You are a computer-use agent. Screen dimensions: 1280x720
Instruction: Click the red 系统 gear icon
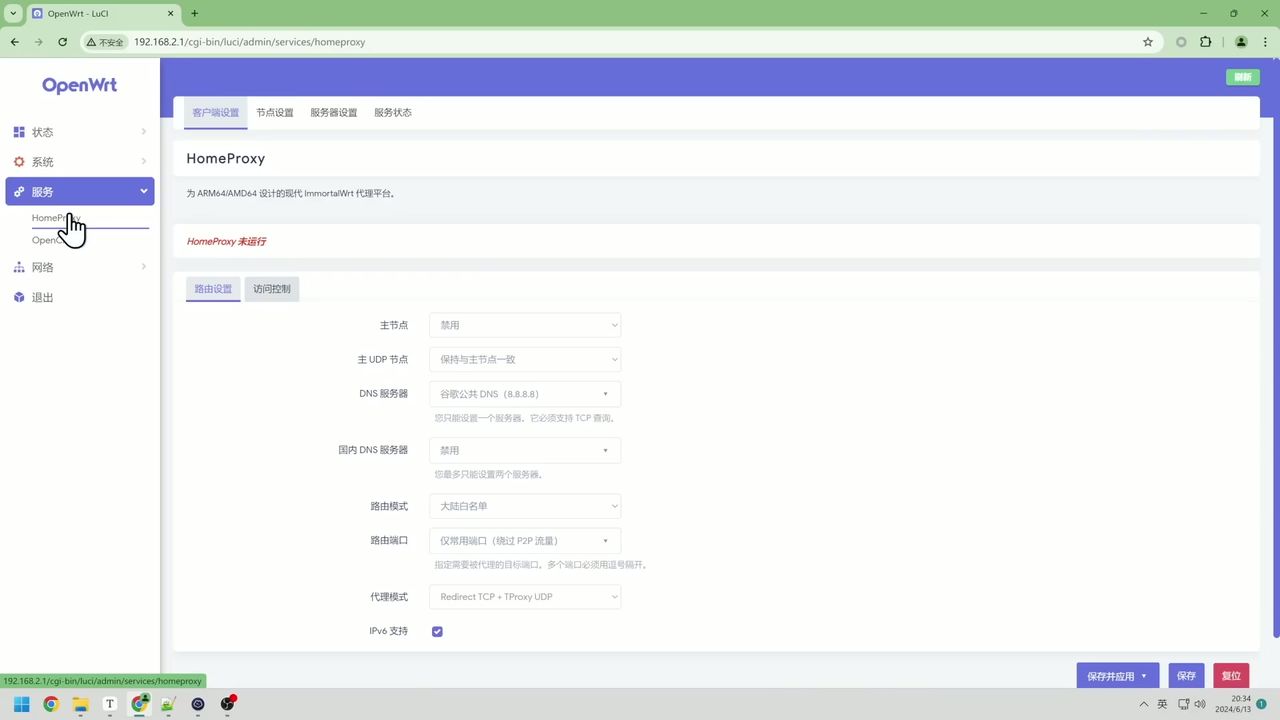pyautogui.click(x=18, y=161)
